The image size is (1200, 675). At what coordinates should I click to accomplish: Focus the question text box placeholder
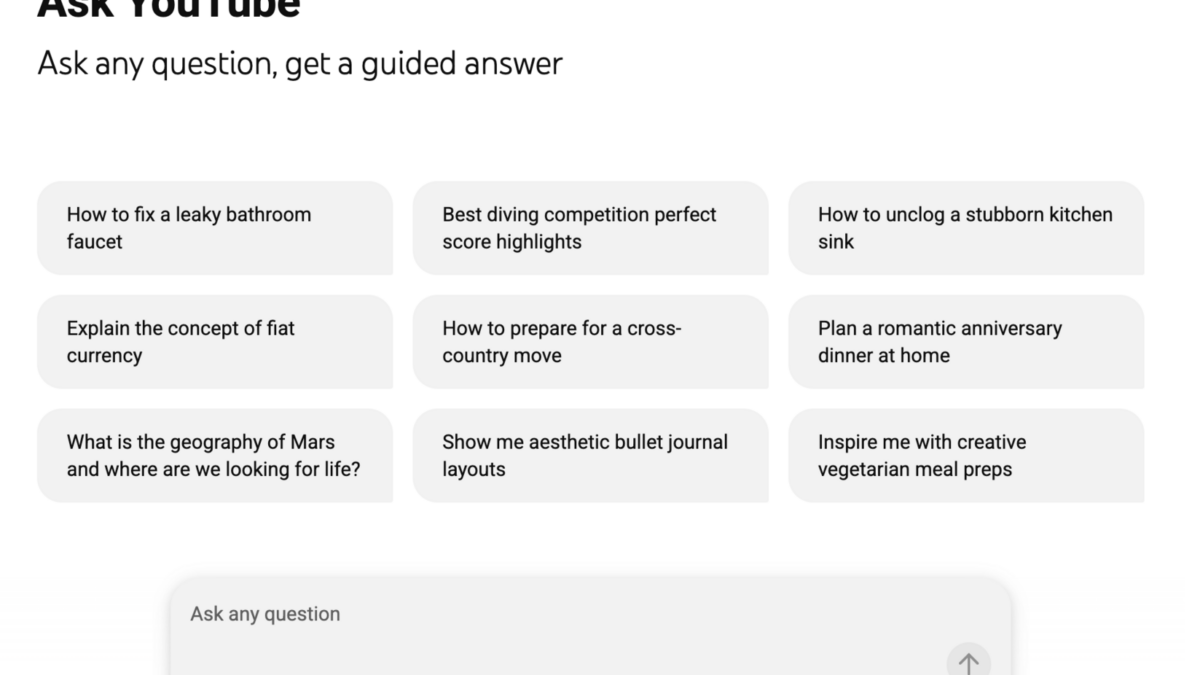tap(266, 614)
